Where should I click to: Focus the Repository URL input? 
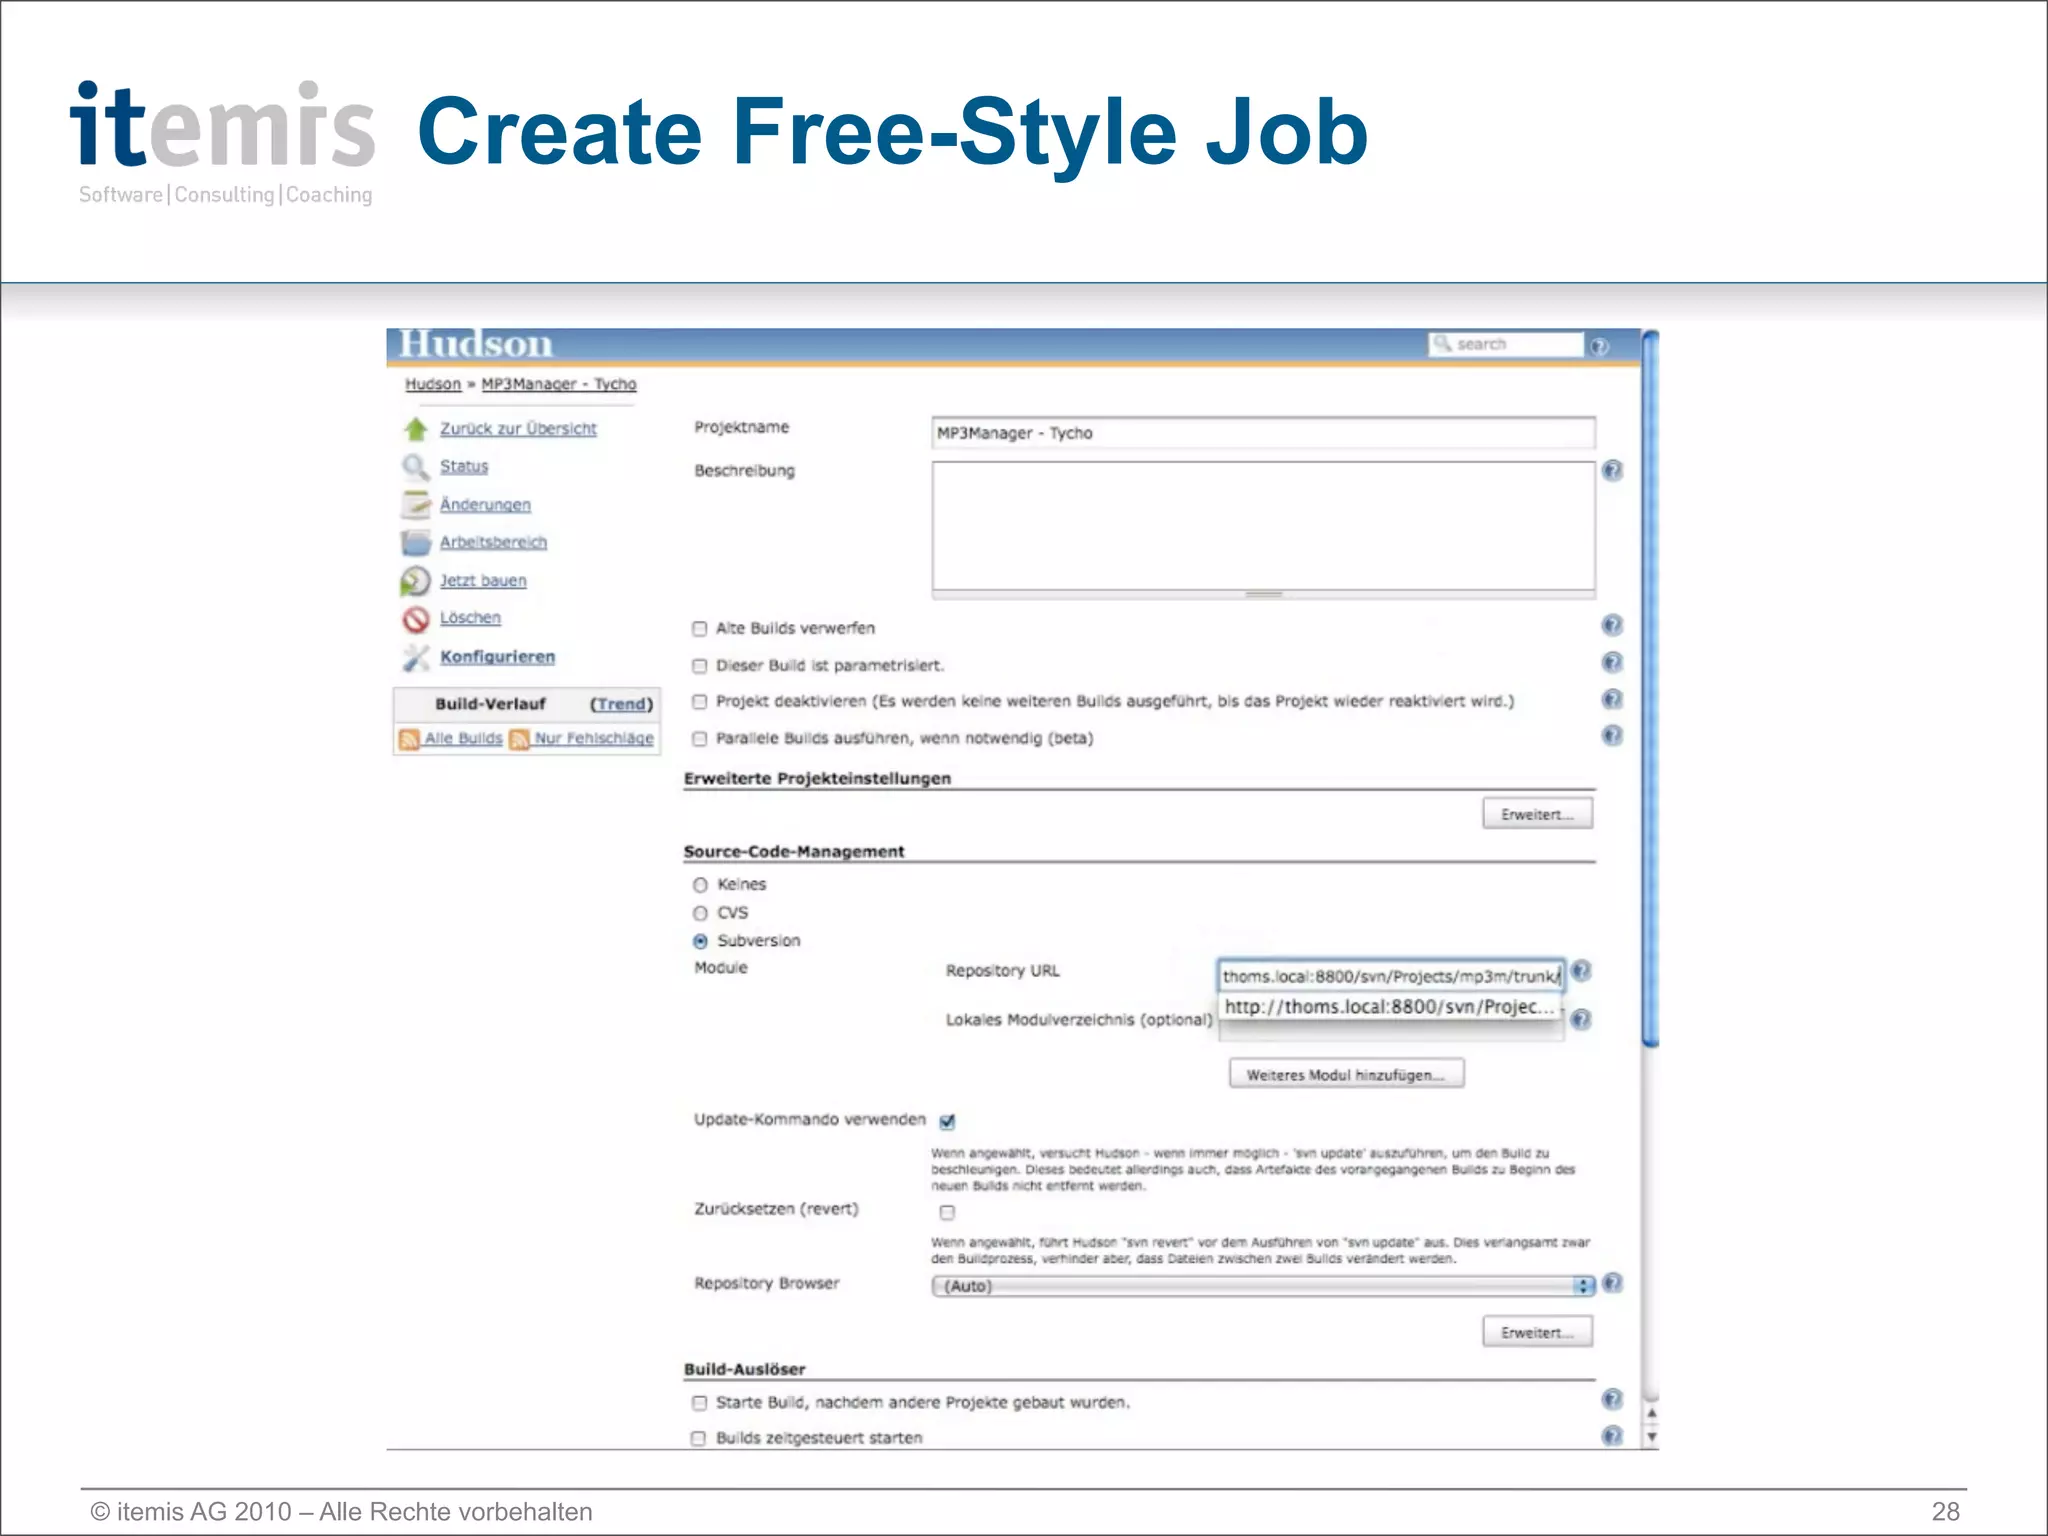[x=1391, y=976]
